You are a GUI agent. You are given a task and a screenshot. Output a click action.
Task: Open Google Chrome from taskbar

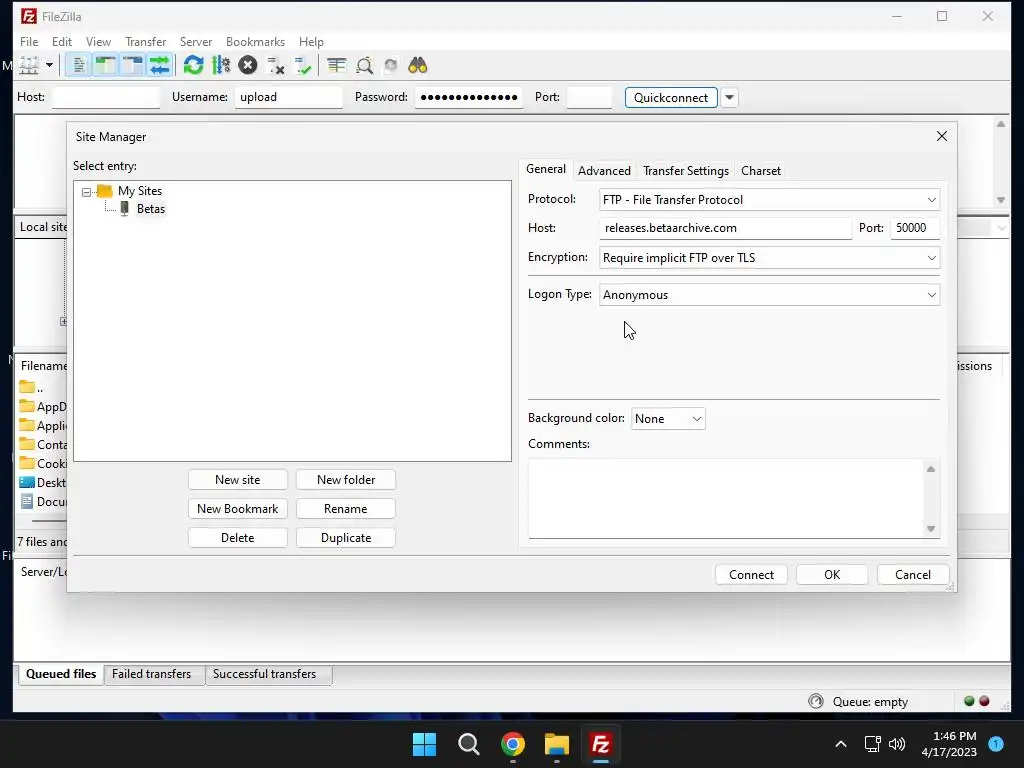point(513,744)
